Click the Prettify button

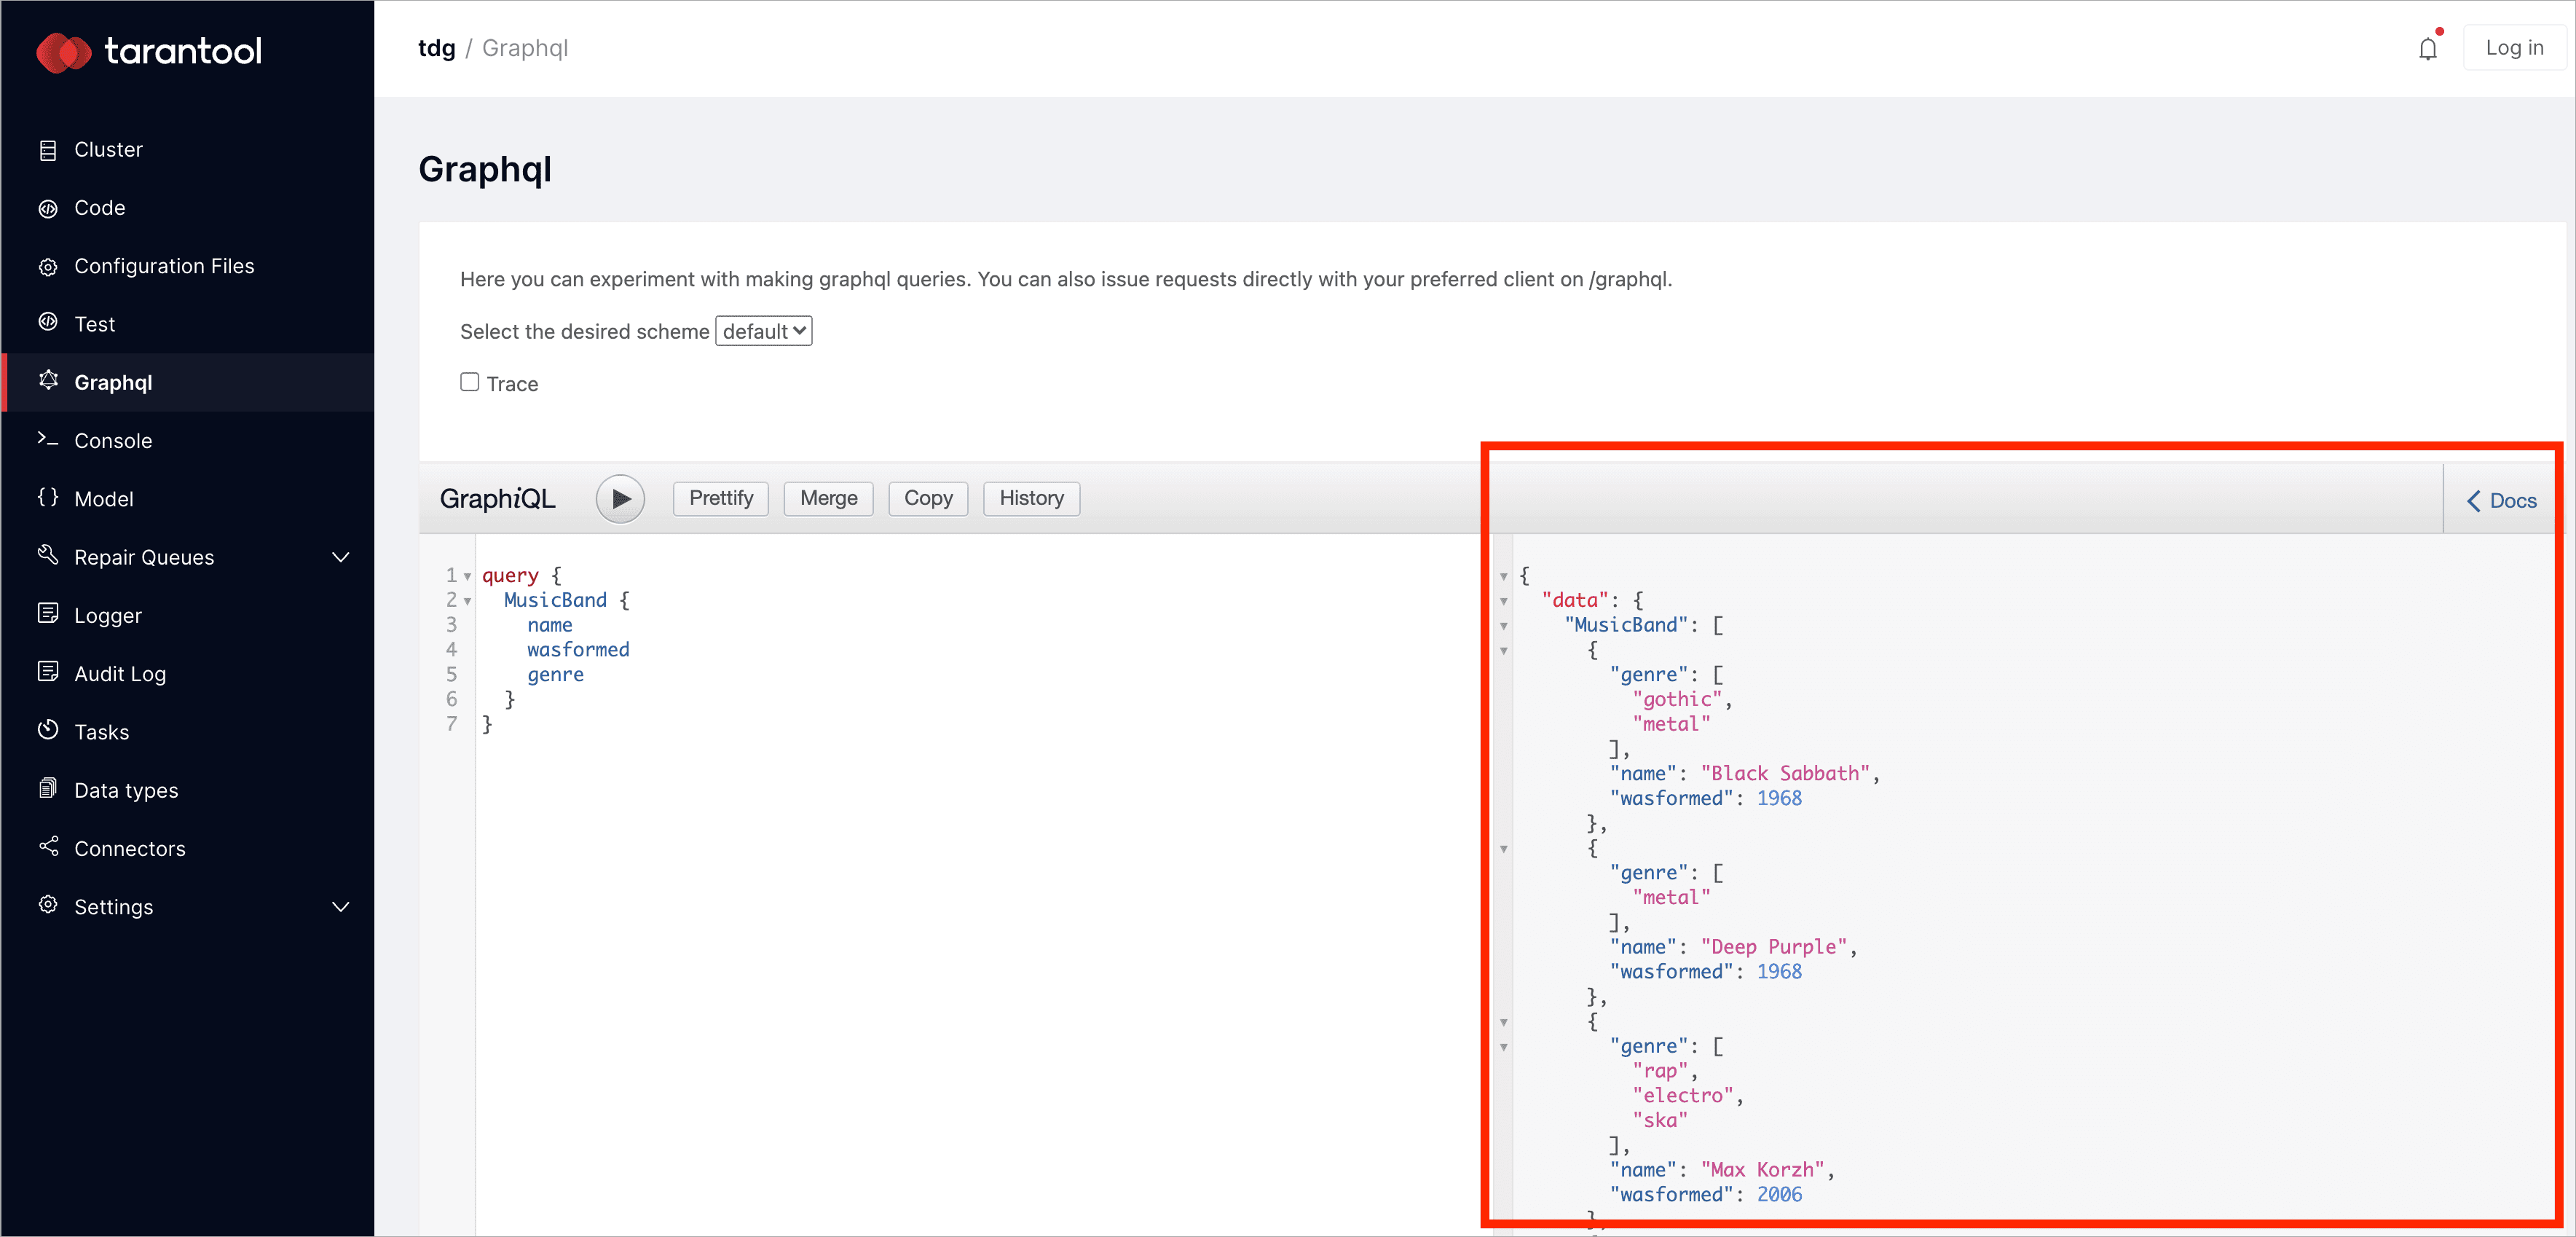[721, 498]
